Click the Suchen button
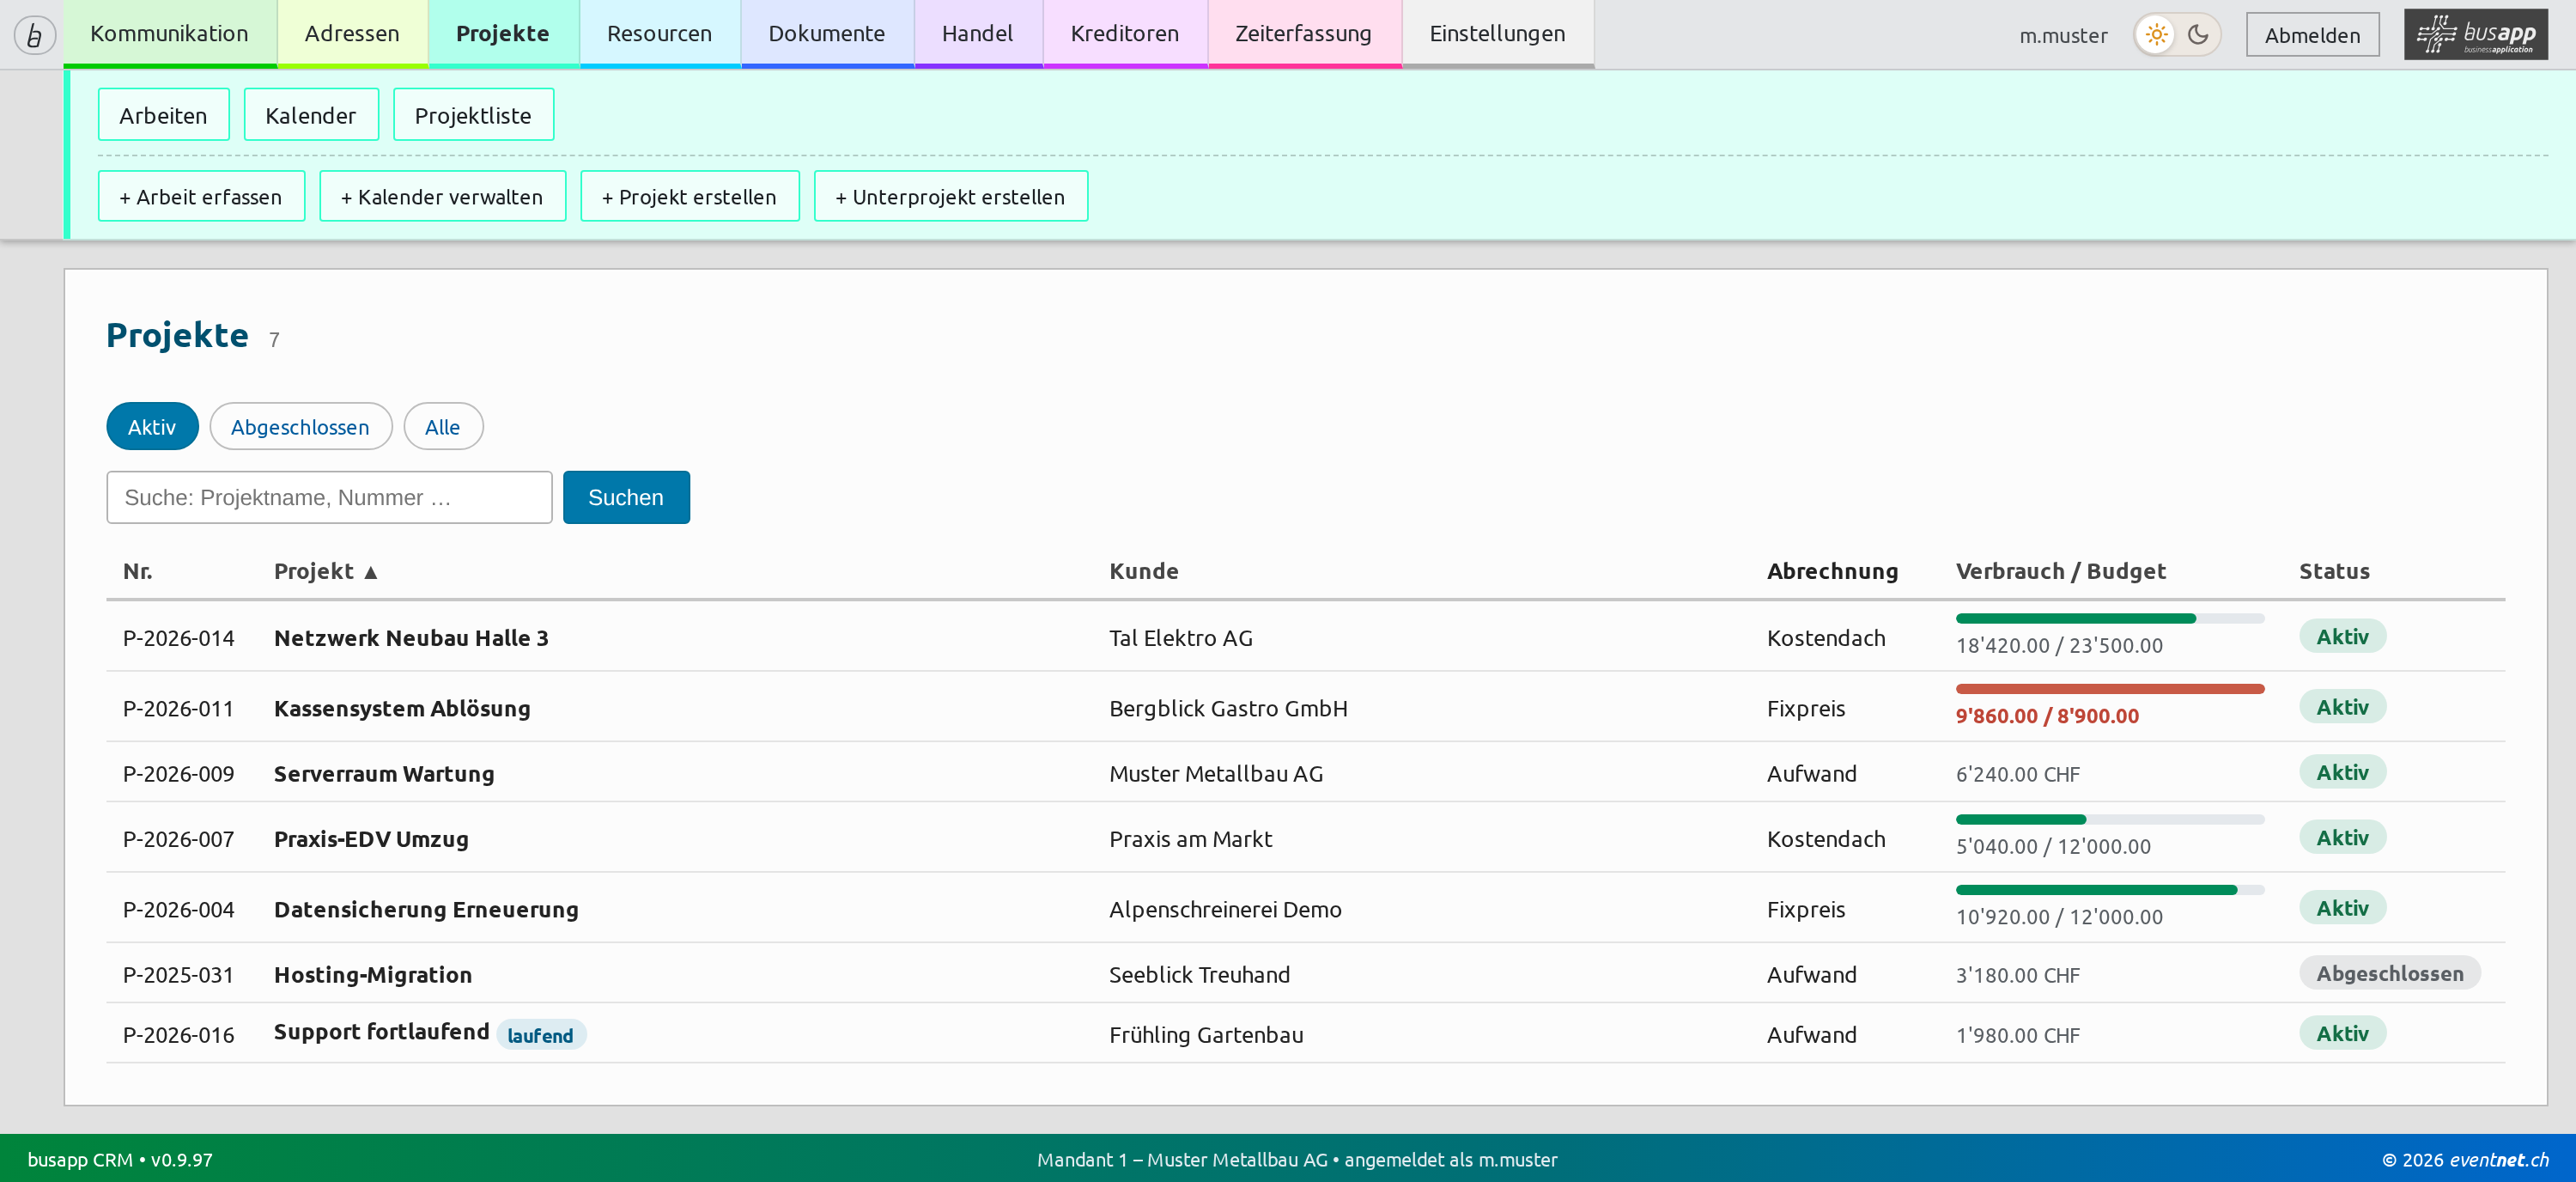Image resolution: width=2576 pixels, height=1182 pixels. (x=626, y=497)
